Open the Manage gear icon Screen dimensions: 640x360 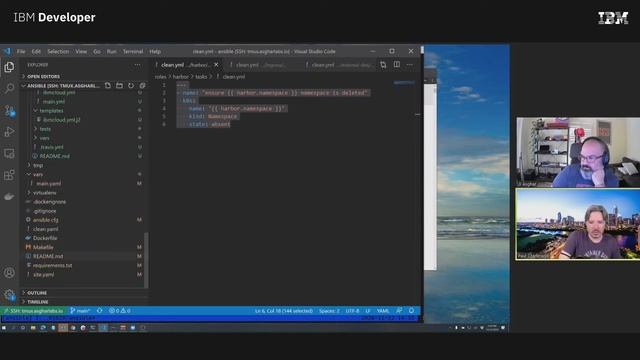[x=9, y=294]
